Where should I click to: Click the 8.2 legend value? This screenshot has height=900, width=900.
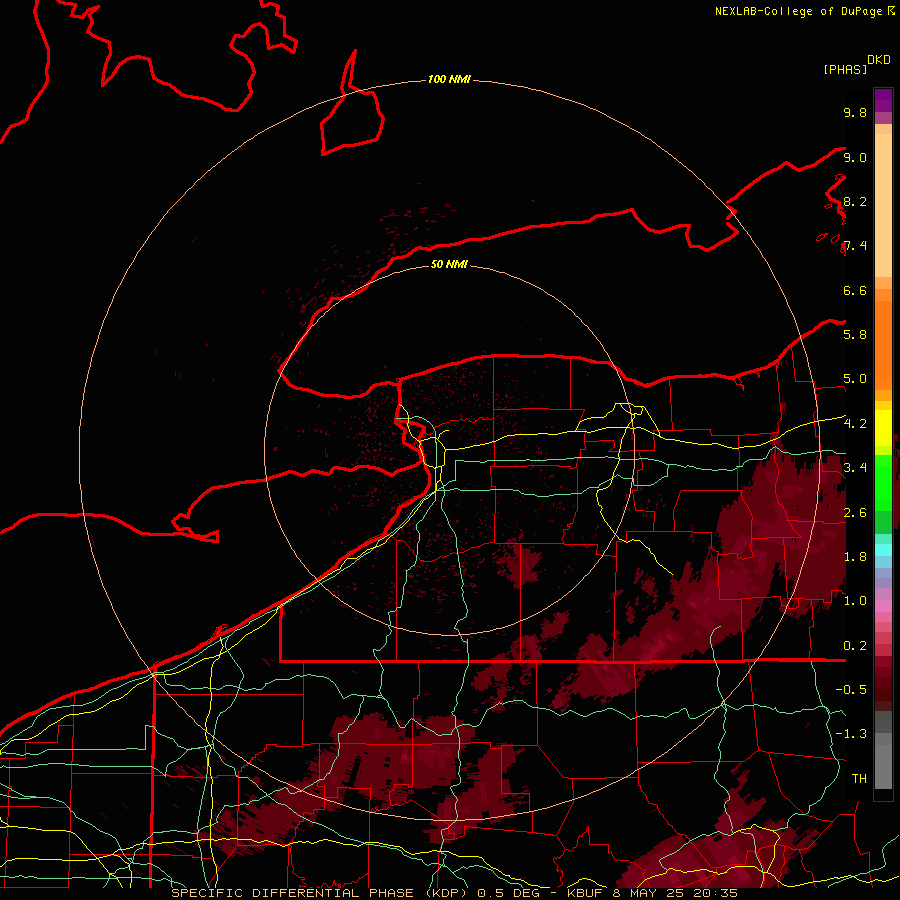pyautogui.click(x=855, y=201)
